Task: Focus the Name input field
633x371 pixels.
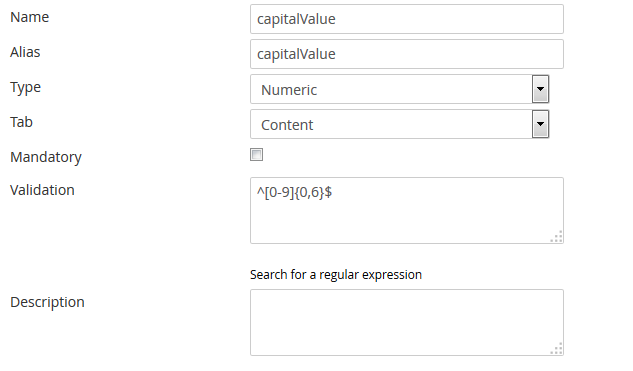Action: [407, 19]
